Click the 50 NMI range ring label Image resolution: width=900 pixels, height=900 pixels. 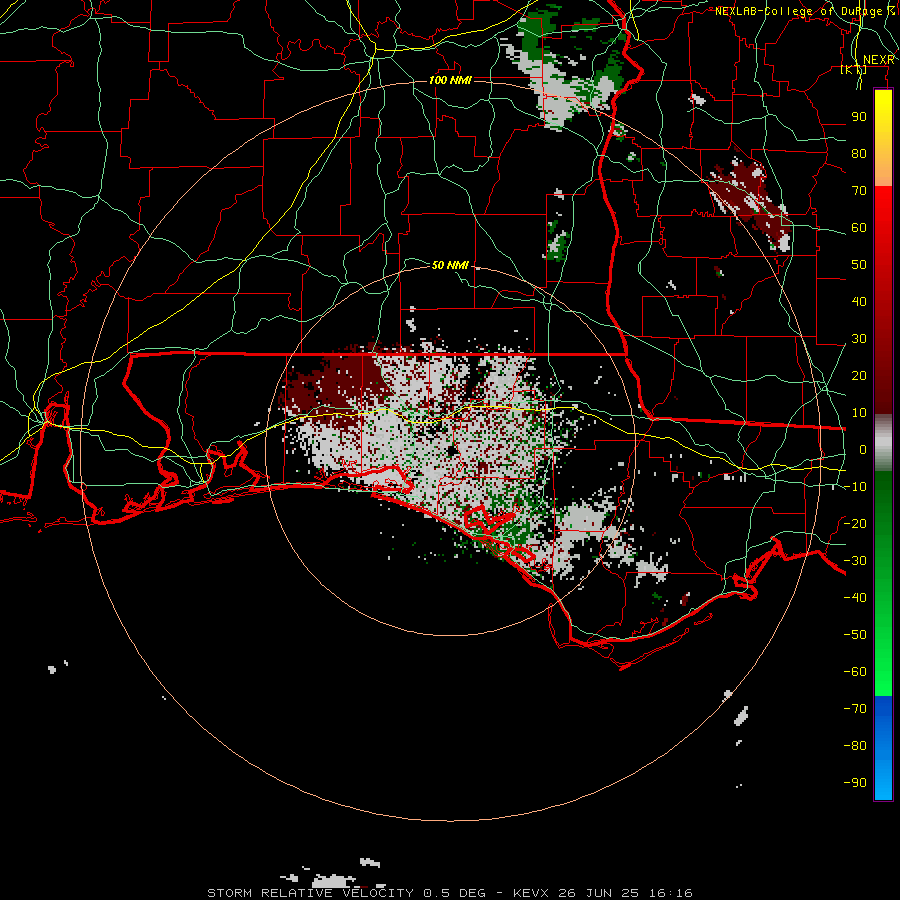[x=450, y=265]
